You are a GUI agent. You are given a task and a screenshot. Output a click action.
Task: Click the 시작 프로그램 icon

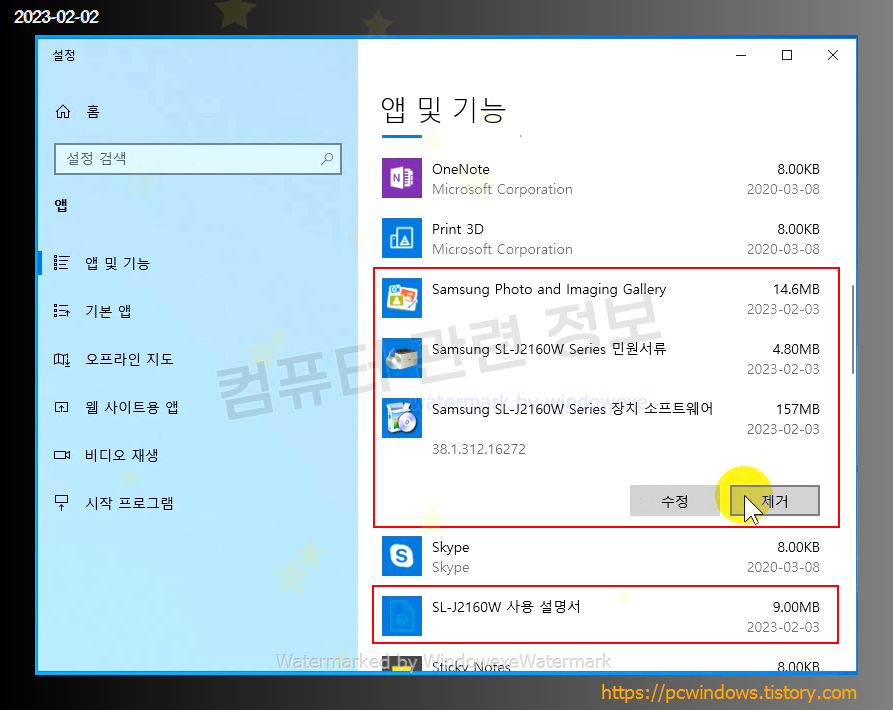coord(62,503)
